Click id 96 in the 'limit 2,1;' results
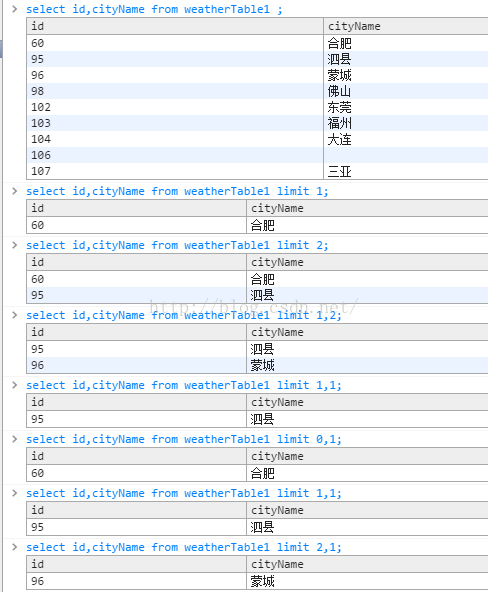488x592 pixels. tap(137, 581)
